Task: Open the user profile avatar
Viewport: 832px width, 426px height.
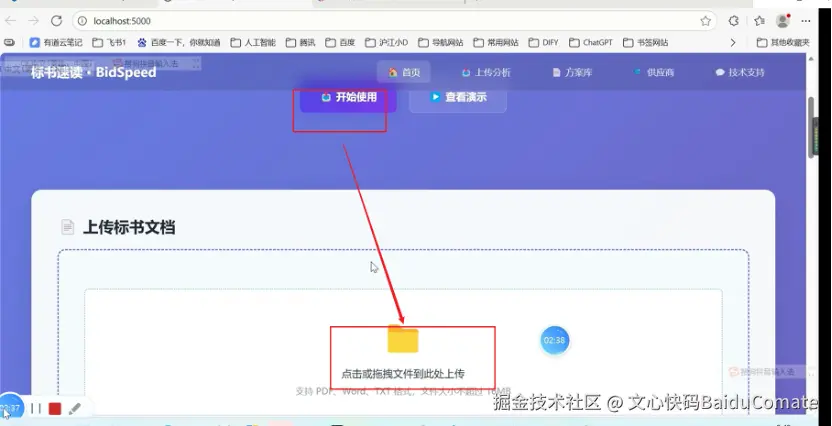Action: click(x=783, y=21)
